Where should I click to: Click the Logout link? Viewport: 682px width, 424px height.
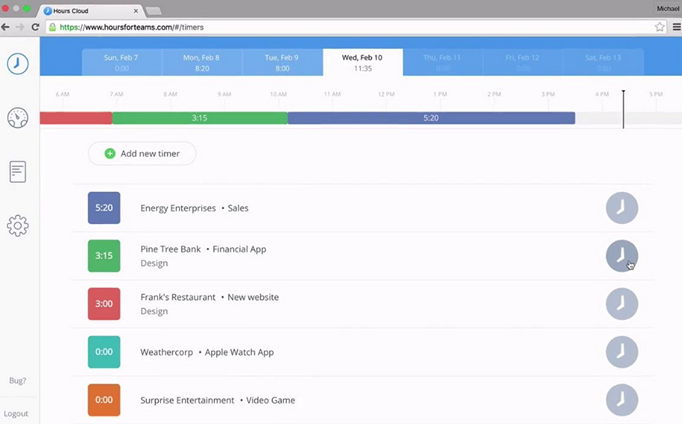tap(16, 413)
